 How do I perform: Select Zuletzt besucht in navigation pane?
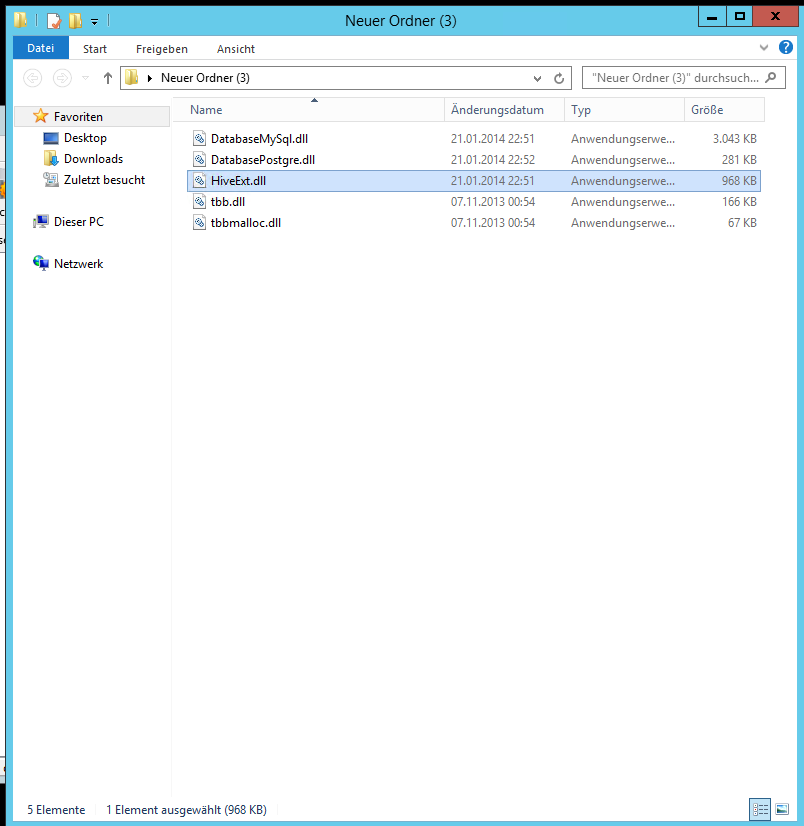click(x=104, y=180)
